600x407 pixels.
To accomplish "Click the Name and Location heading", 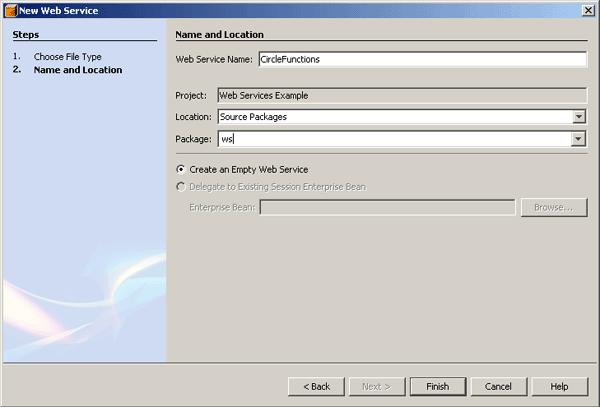I will click(x=219, y=34).
